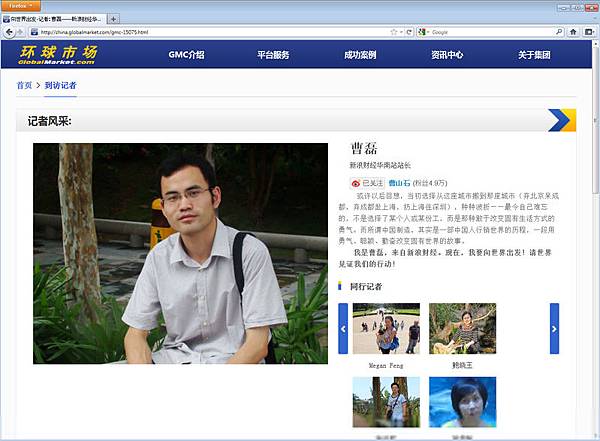This screenshot has height=441, width=600.
Task: Click the Weibo logo icon
Action: click(356, 183)
